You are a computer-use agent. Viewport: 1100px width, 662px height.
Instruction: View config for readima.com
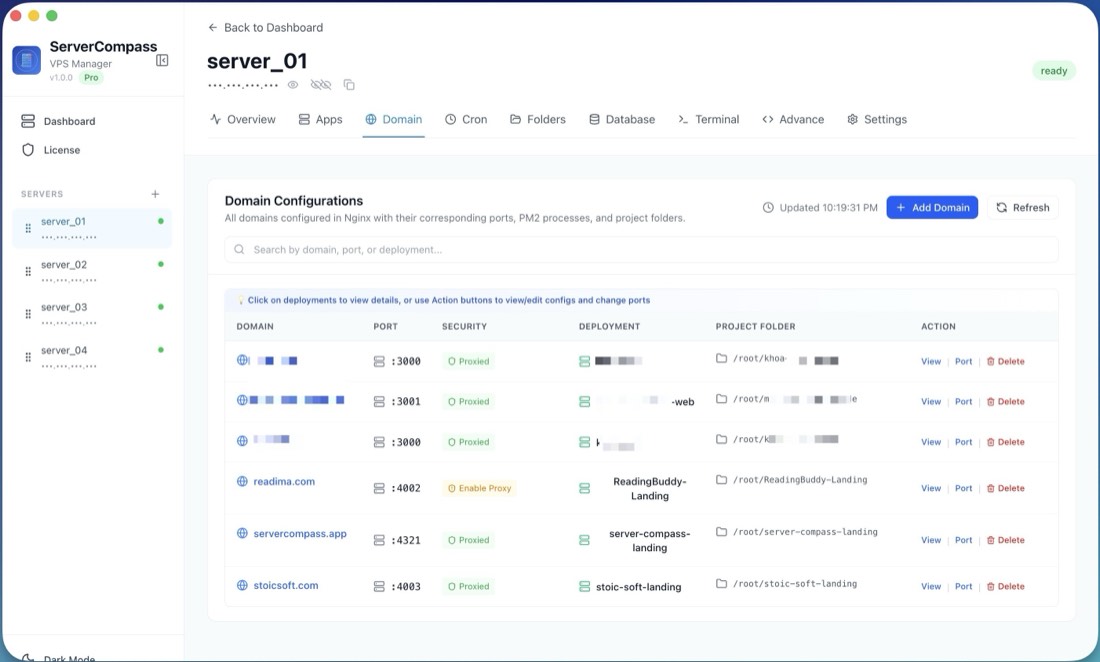[931, 488]
